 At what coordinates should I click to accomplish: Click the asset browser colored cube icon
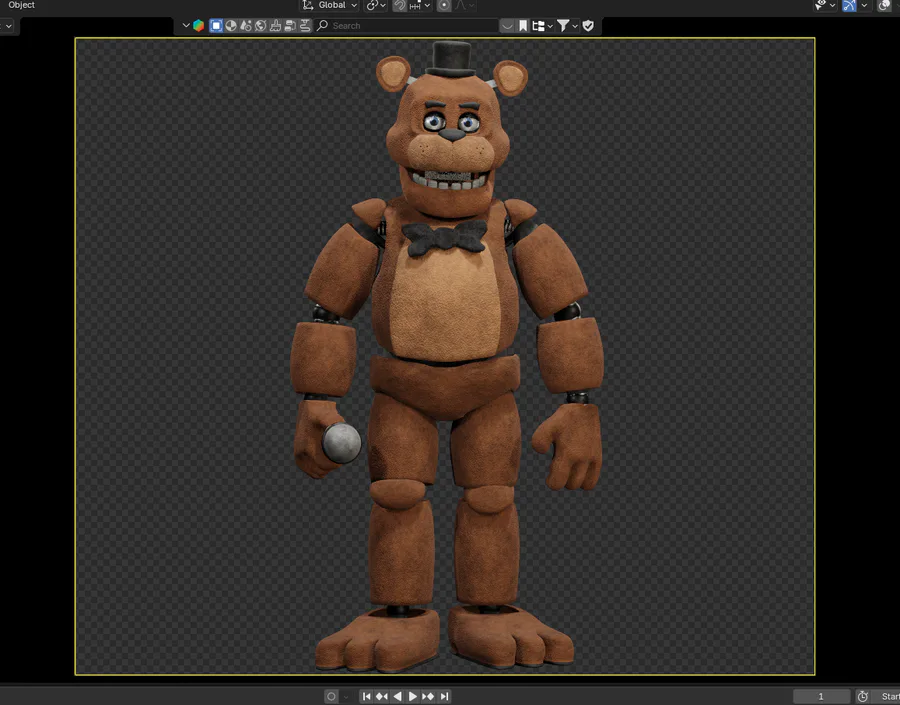pos(199,25)
